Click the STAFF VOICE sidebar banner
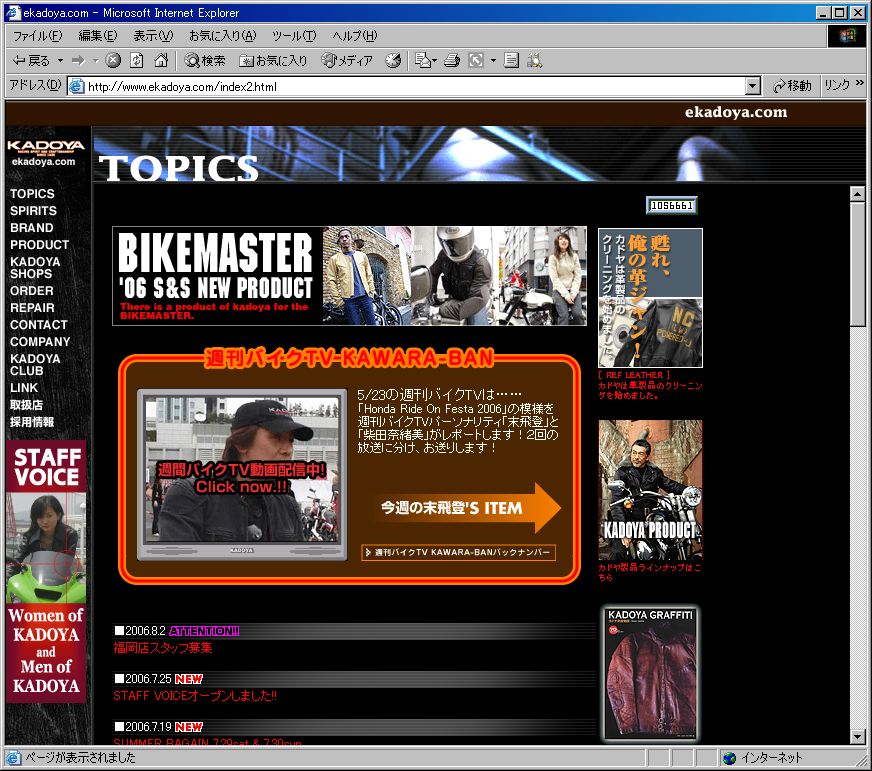 [46, 571]
